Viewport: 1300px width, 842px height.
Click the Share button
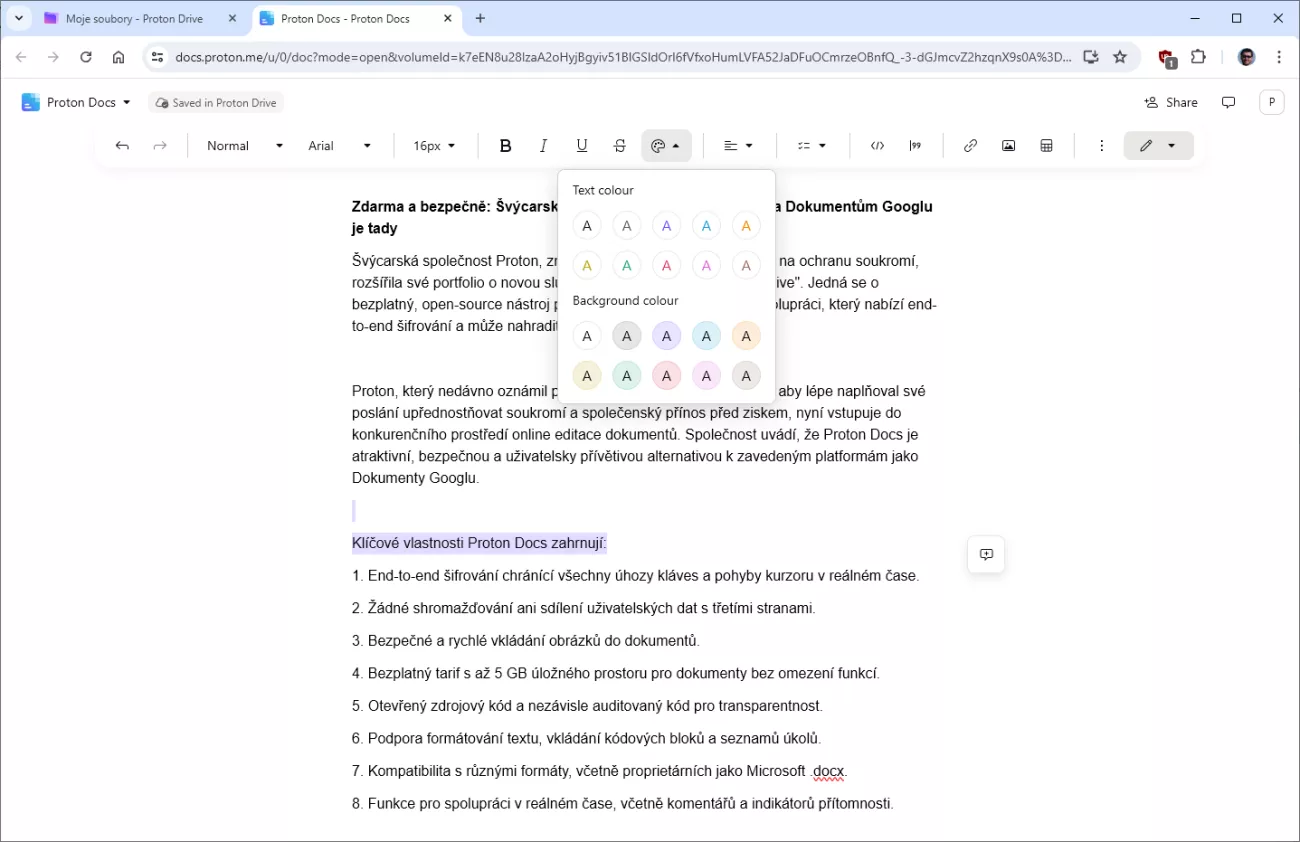(1170, 102)
